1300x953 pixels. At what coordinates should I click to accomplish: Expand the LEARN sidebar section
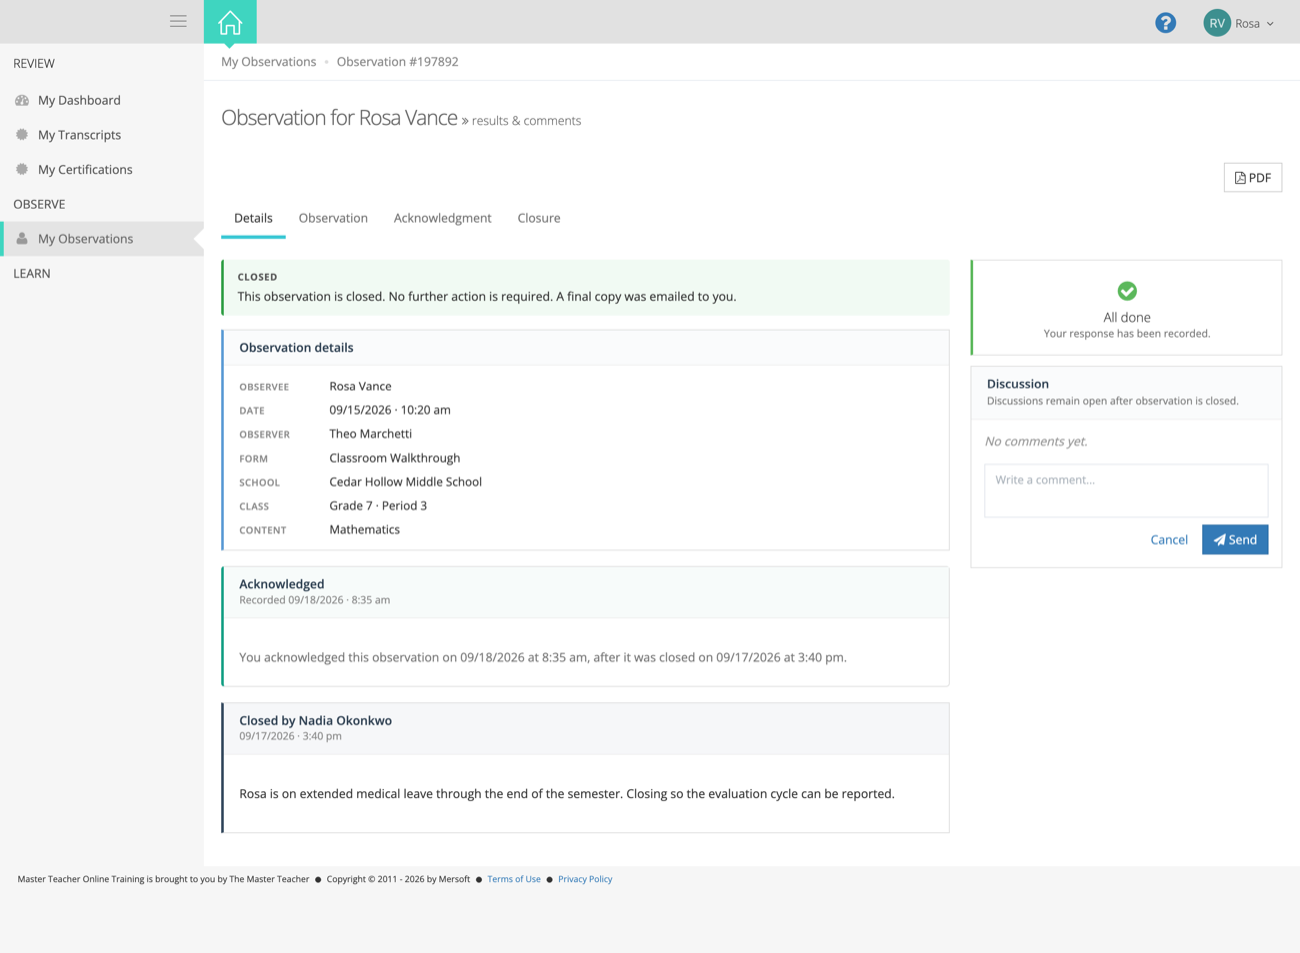[x=32, y=273]
